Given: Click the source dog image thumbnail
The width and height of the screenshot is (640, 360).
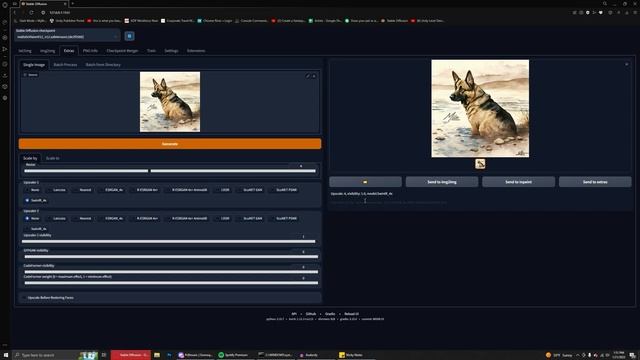Looking at the screenshot, I should point(170,102).
